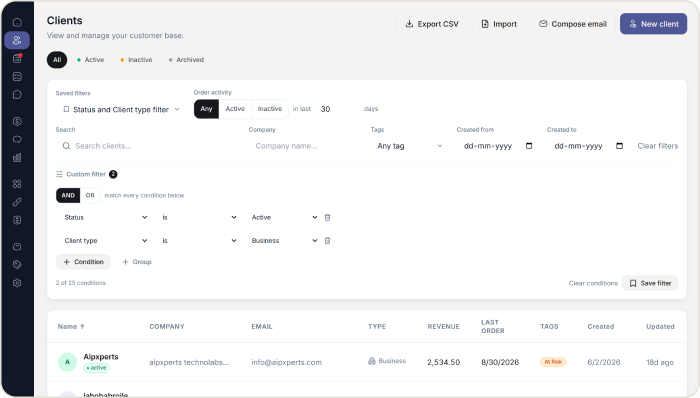Click the Export CSV button
Image resolution: width=700 pixels, height=398 pixels.
point(432,24)
